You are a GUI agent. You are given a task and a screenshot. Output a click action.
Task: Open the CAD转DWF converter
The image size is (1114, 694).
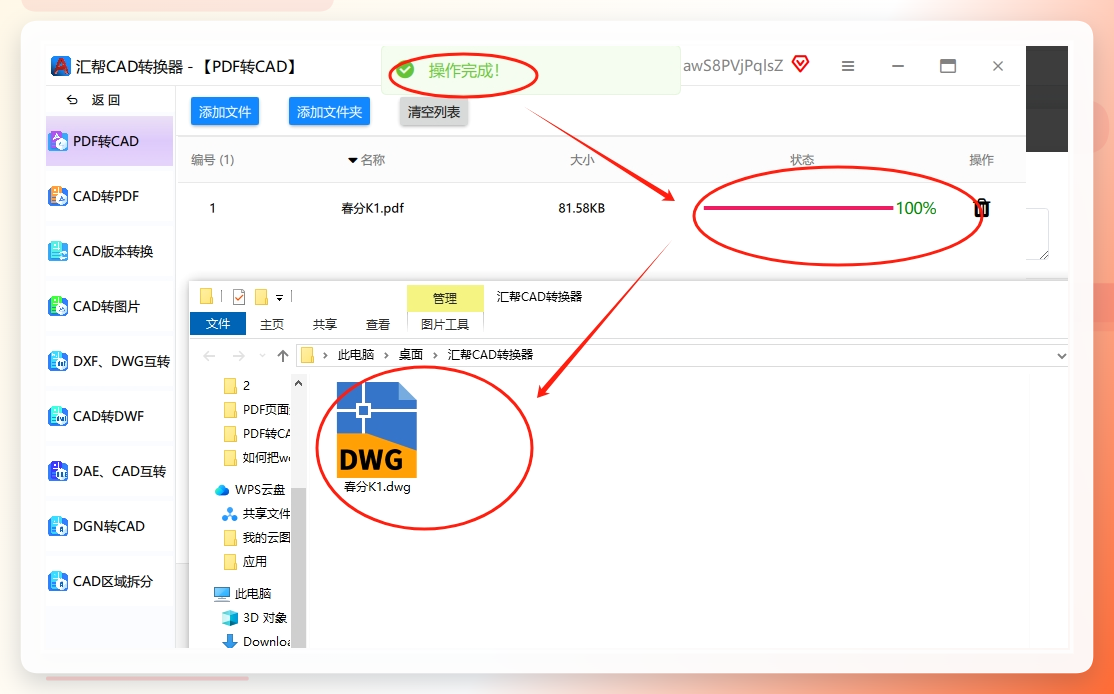[109, 416]
